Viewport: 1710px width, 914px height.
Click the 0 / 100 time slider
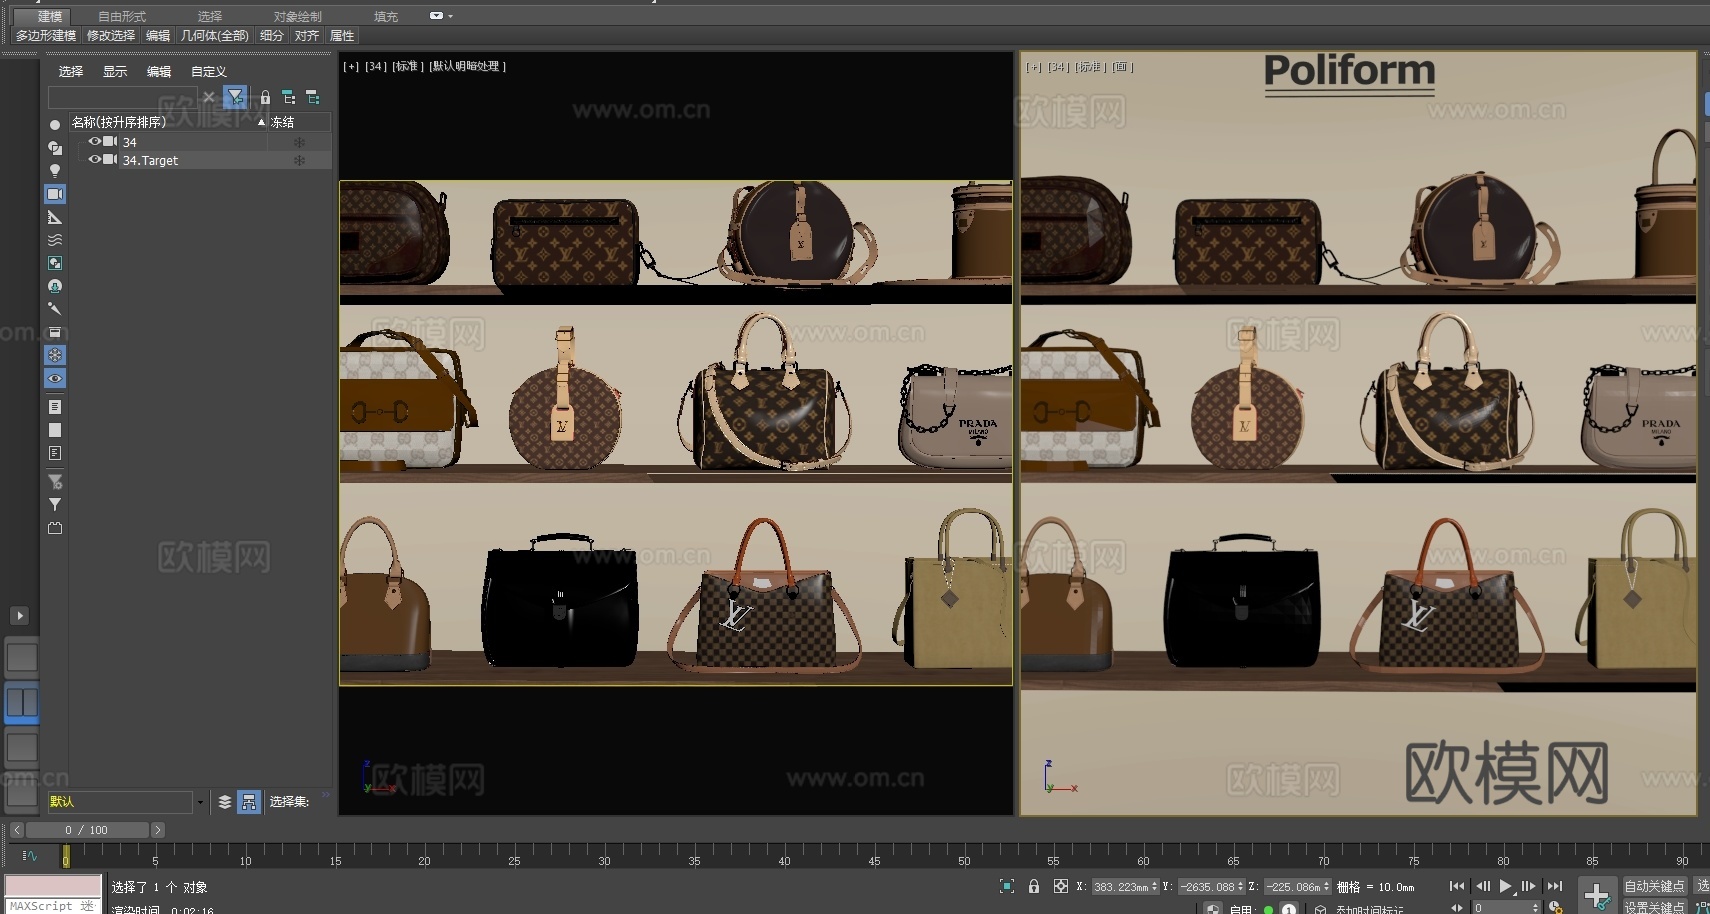tap(87, 830)
